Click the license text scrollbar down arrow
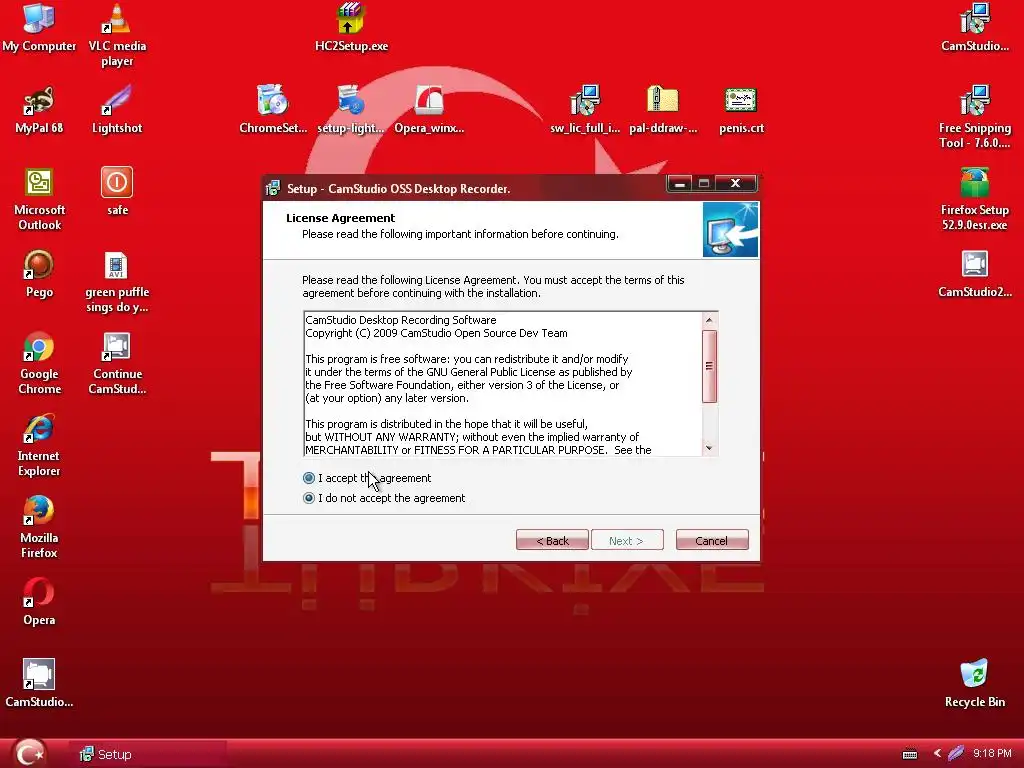1024x768 pixels. pyautogui.click(x=709, y=448)
